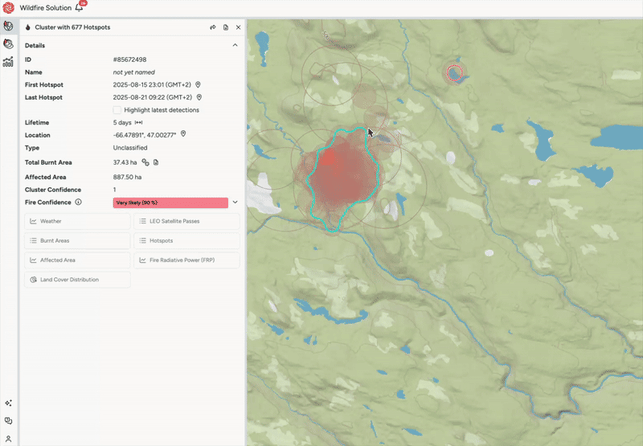Click the Wildfire Solution app title
Image resolution: width=643 pixels, height=446 pixels.
[46, 8]
